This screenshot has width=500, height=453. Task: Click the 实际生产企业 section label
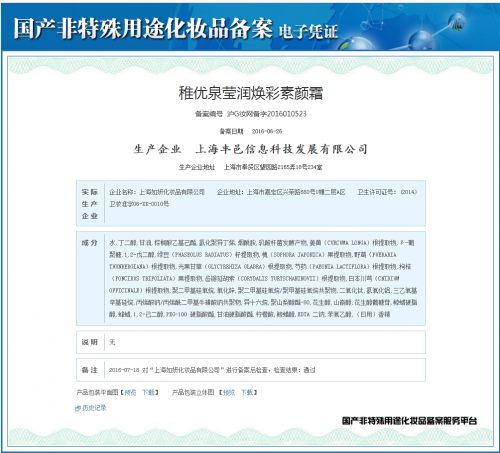[90, 204]
